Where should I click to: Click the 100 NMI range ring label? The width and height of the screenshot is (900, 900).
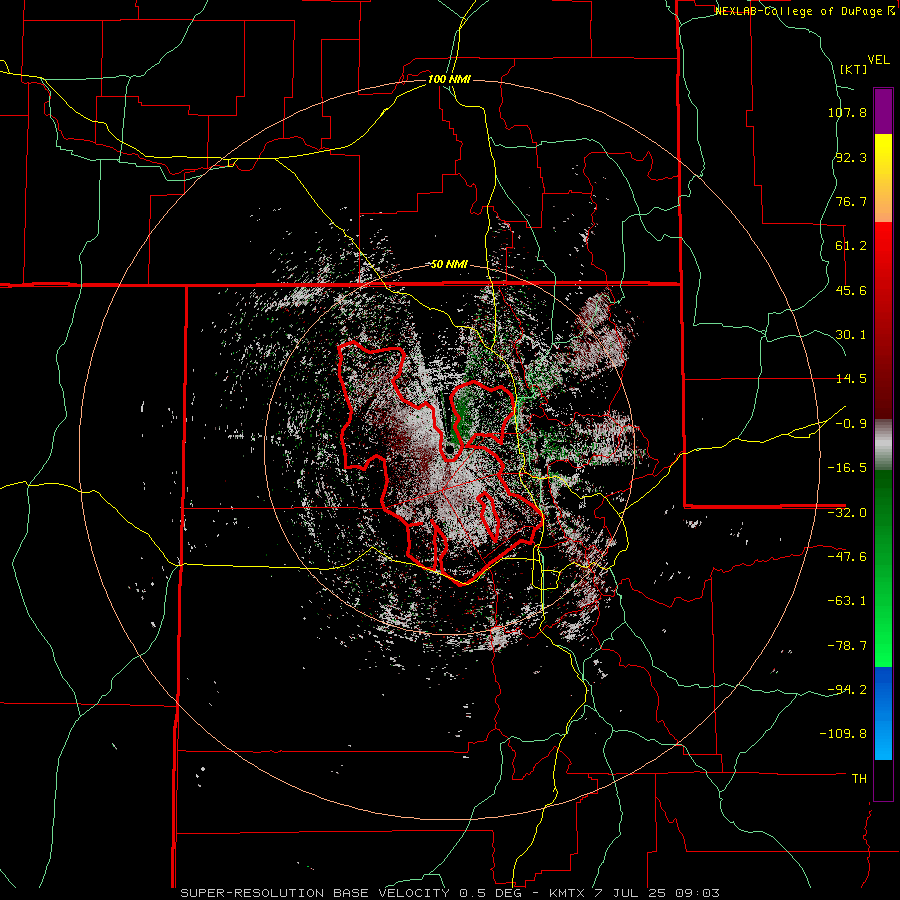pos(449,79)
